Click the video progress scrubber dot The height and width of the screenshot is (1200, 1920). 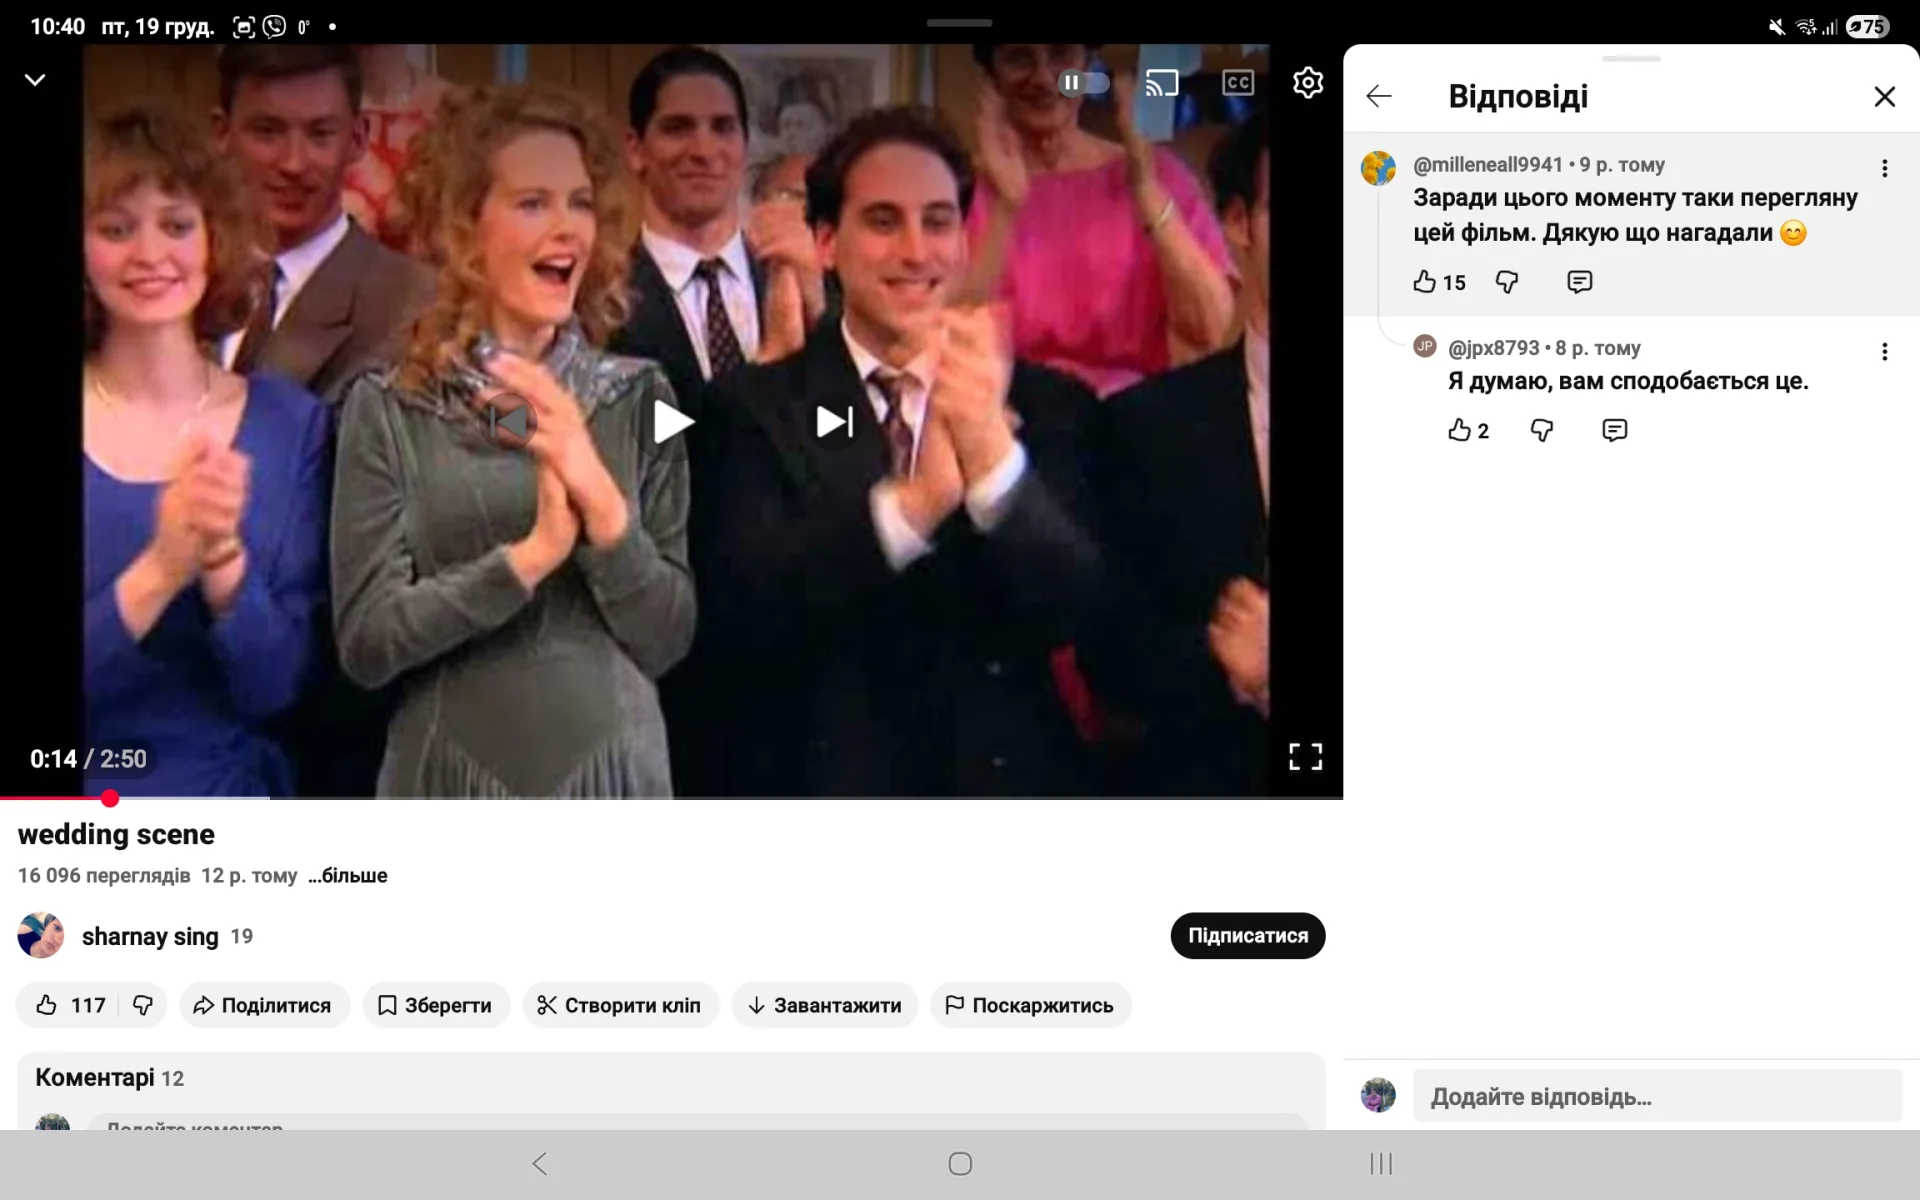tap(110, 798)
